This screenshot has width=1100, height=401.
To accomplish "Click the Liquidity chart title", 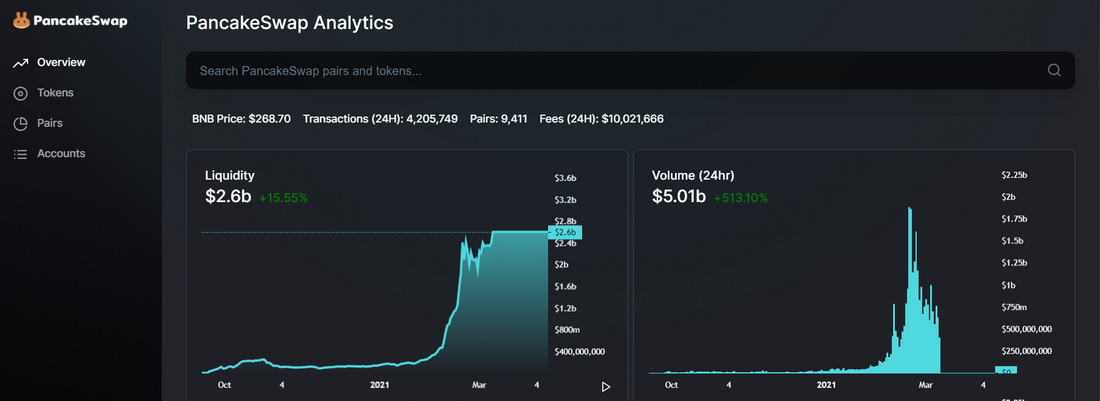I will (x=229, y=176).
